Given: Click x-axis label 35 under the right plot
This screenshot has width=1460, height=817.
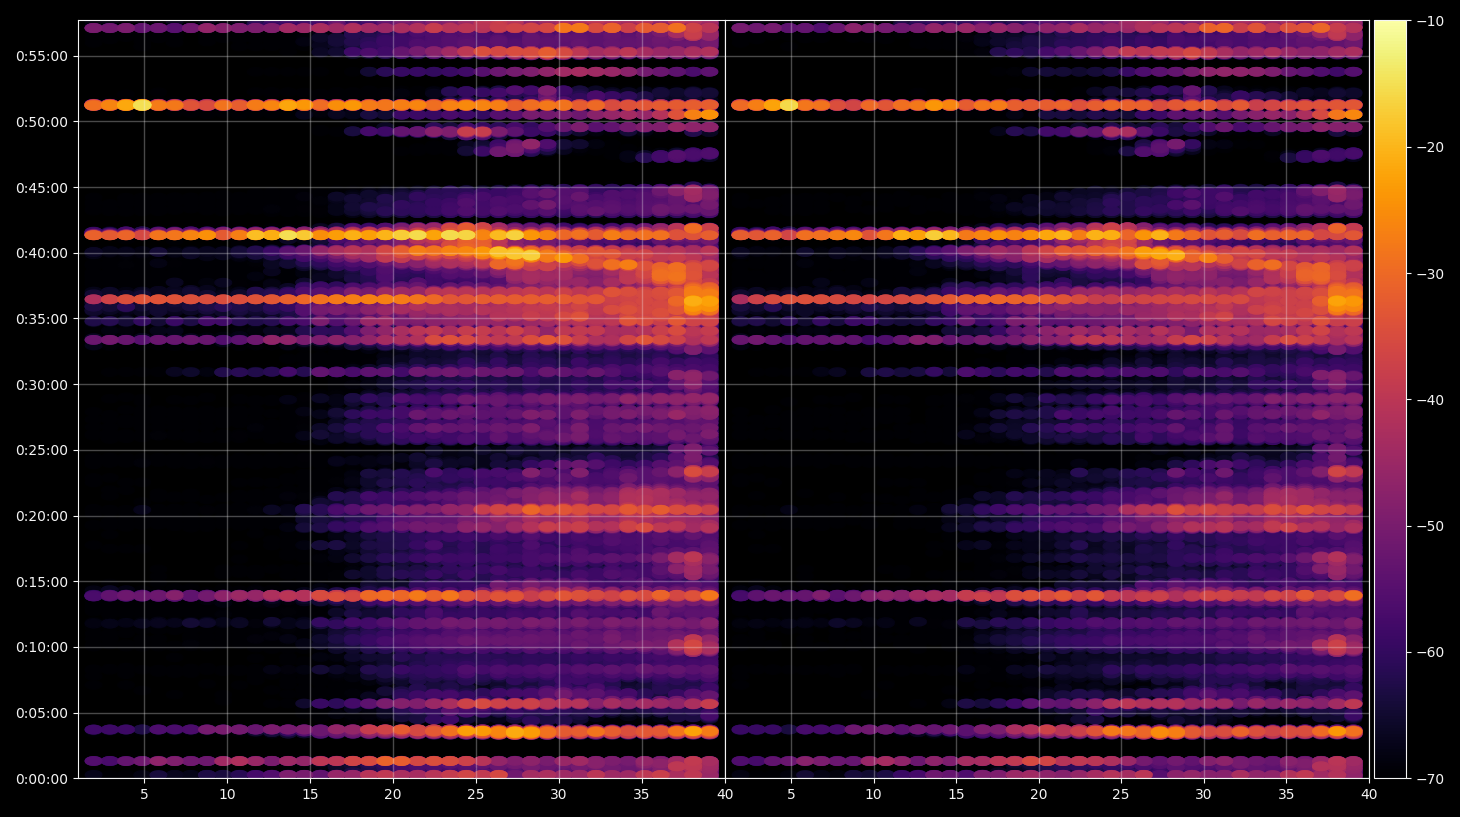Looking at the screenshot, I should pos(1286,795).
